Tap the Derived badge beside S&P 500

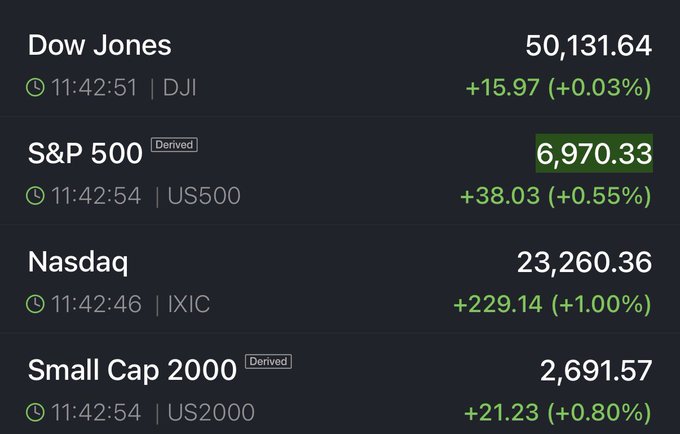(174, 145)
